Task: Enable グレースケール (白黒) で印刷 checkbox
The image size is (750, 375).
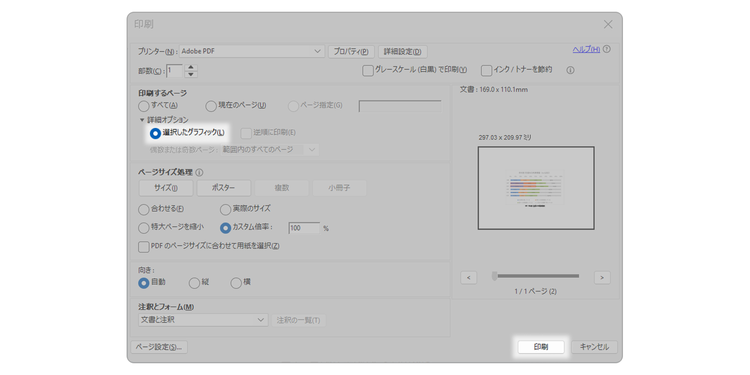Action: pyautogui.click(x=367, y=71)
